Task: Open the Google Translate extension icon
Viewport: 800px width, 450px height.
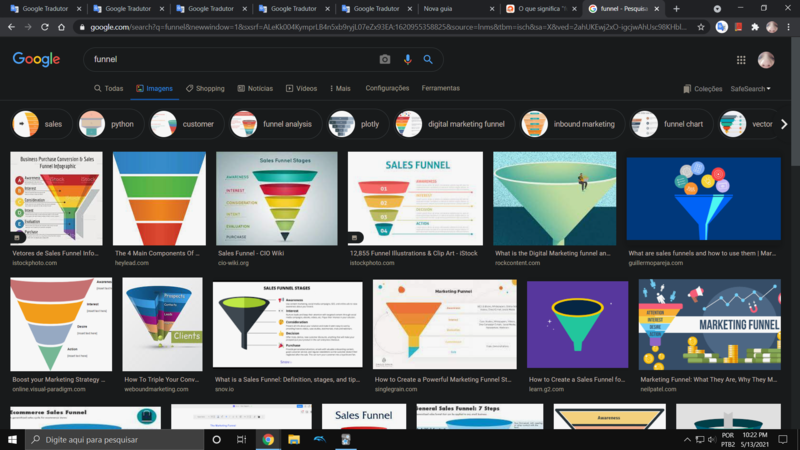Action: click(x=721, y=27)
